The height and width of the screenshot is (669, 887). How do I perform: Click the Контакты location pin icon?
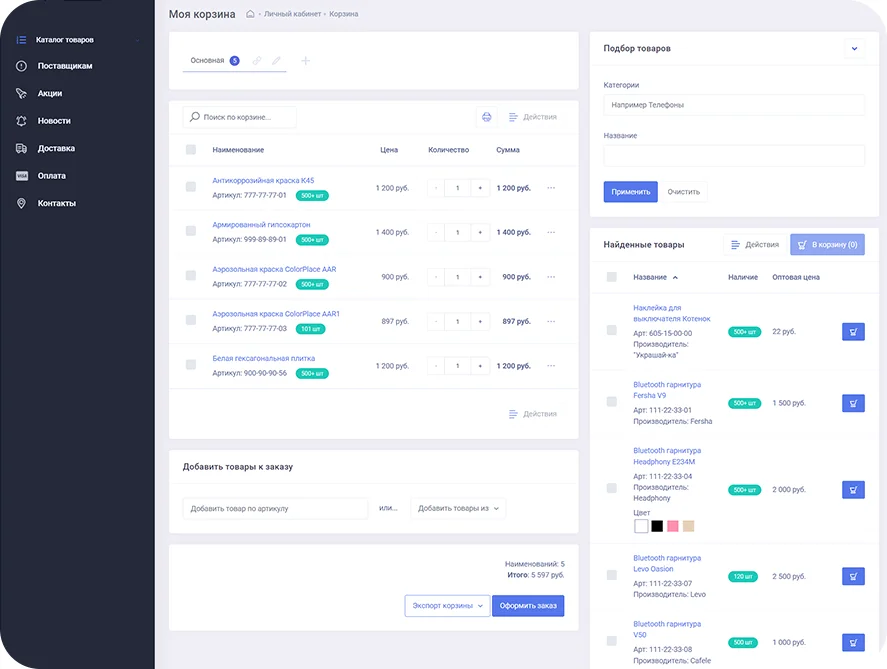21,203
